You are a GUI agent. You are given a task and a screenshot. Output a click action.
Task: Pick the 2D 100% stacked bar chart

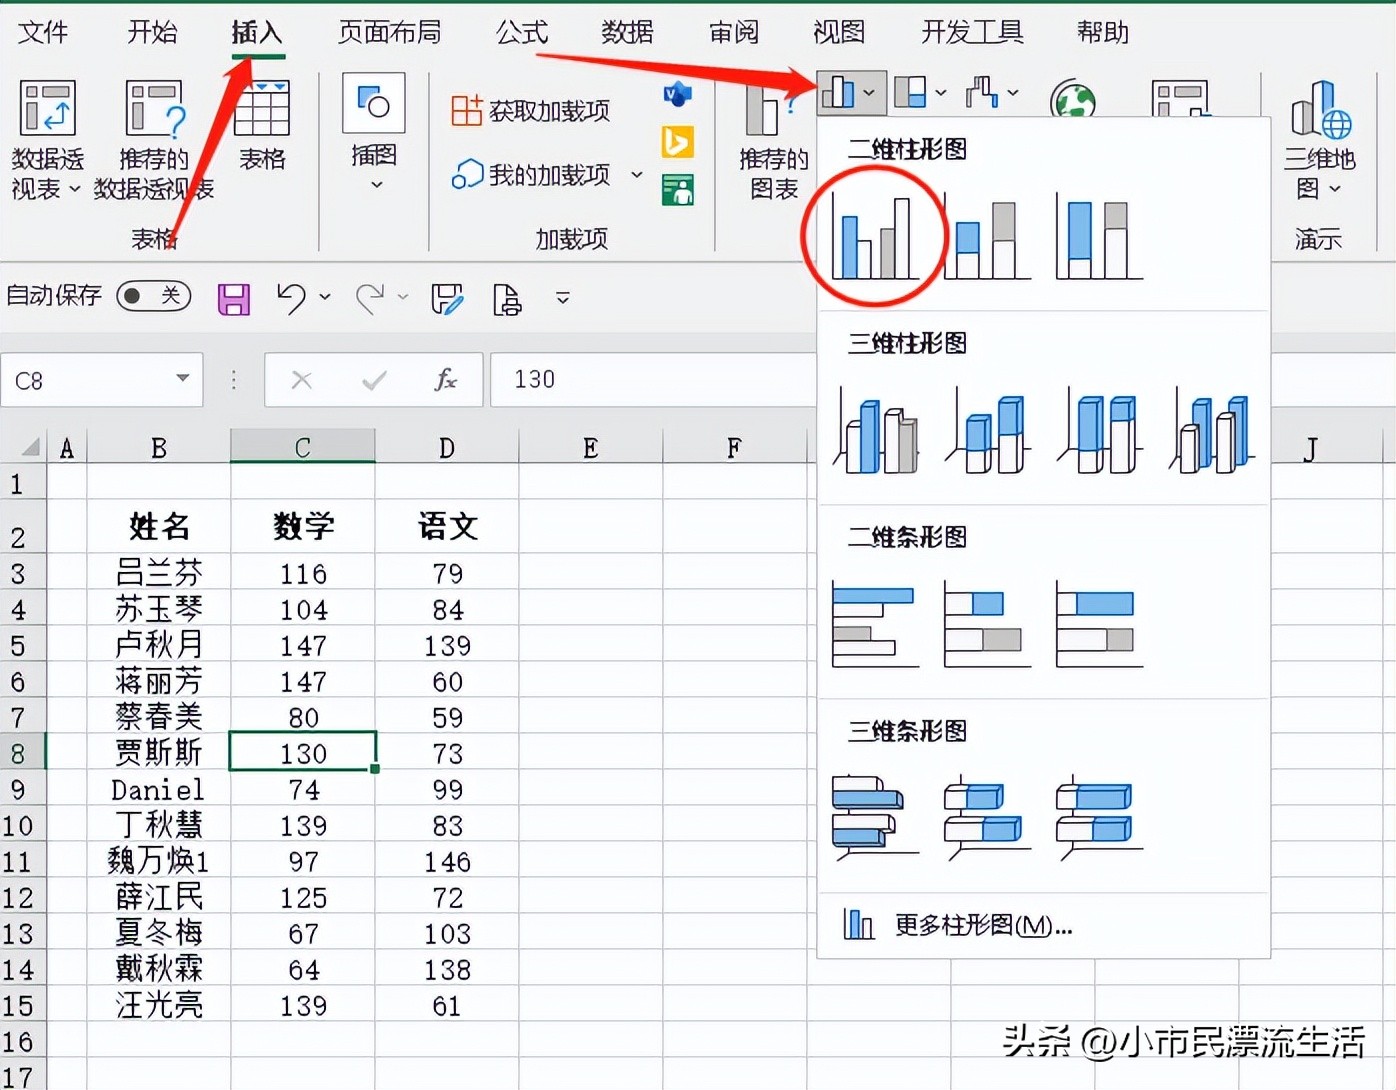point(1099,625)
